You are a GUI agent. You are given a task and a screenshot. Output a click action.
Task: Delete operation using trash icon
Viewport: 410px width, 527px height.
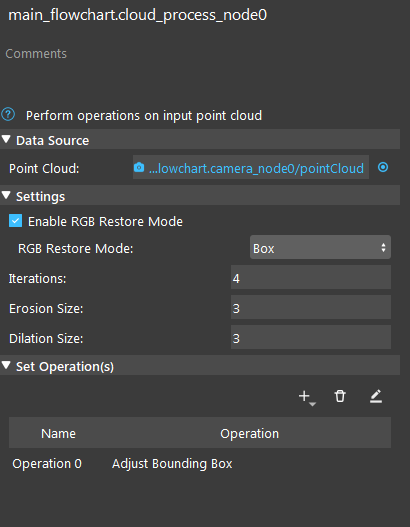point(340,396)
